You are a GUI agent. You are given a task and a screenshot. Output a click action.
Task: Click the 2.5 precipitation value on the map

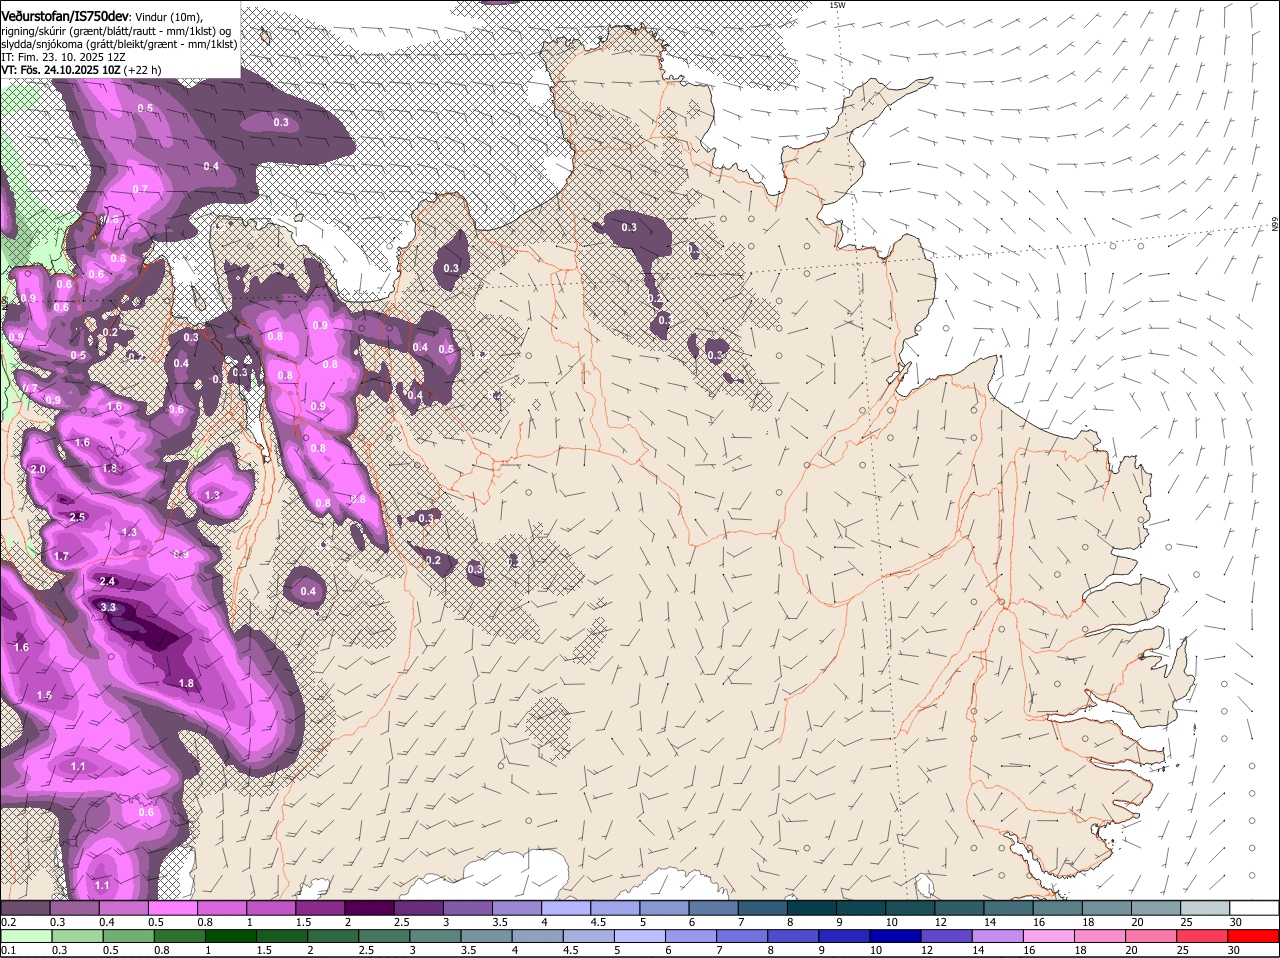point(77,517)
